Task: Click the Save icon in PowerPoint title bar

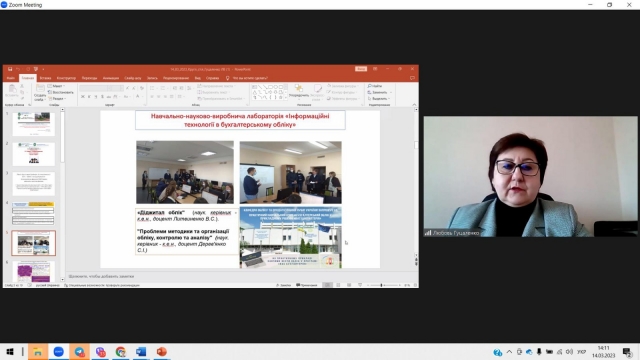Action: click(10, 69)
